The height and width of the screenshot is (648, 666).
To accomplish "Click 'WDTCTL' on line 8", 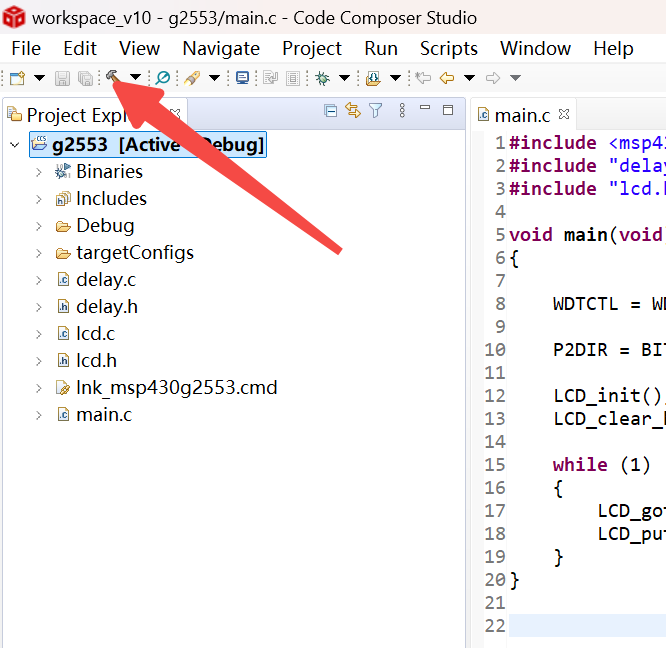I will (585, 304).
